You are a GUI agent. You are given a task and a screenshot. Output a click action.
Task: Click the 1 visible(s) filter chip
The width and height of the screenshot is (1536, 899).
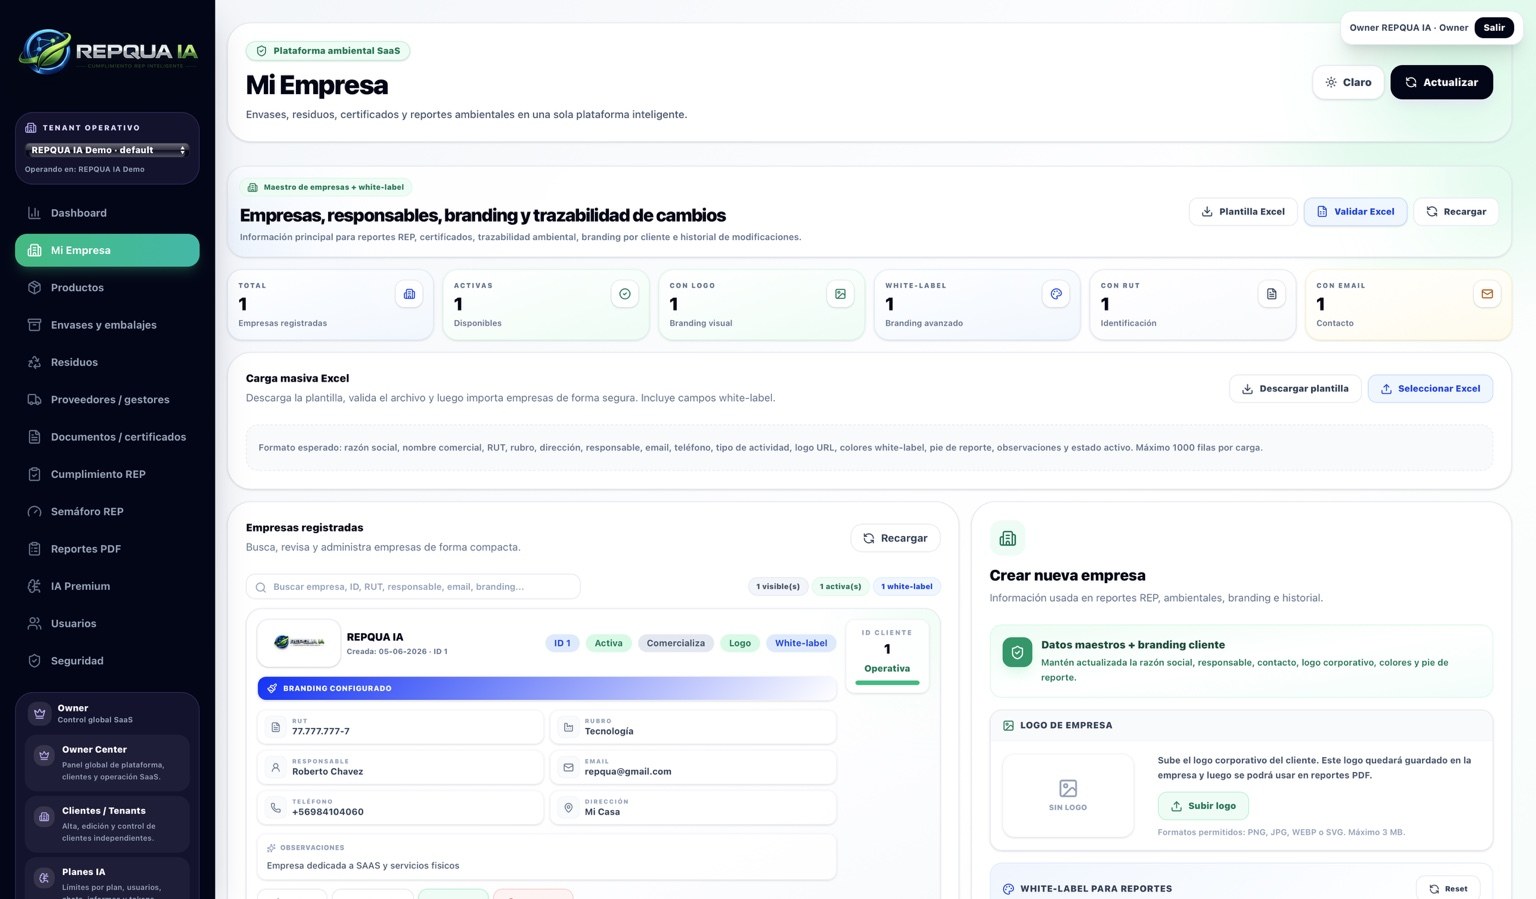(778, 587)
